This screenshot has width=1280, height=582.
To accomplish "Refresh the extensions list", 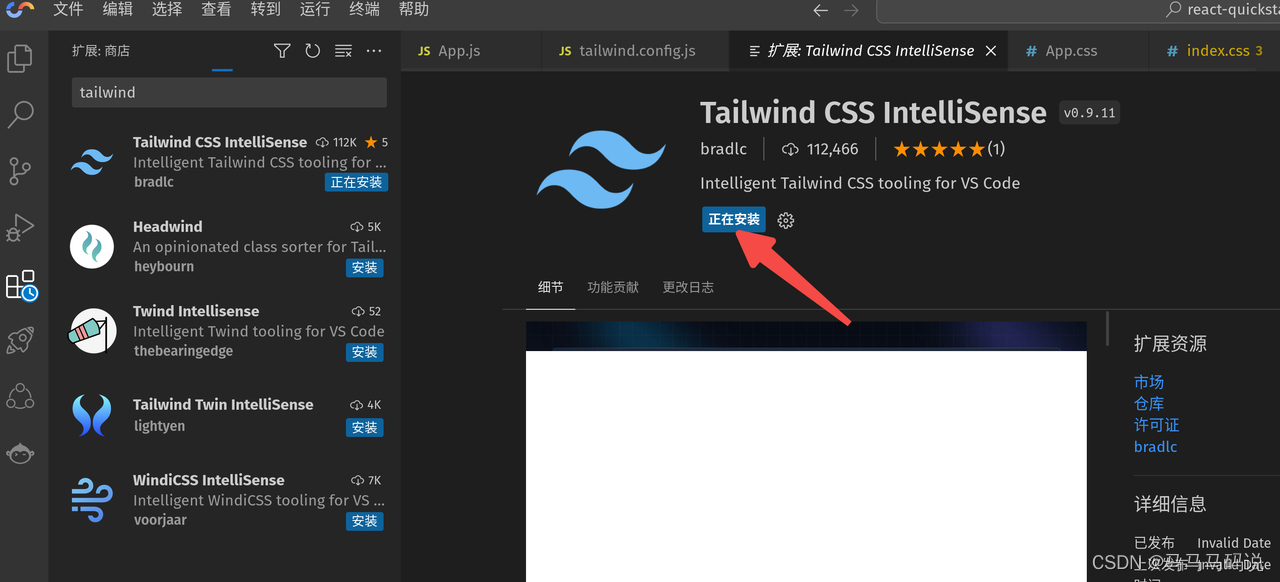I will point(312,51).
